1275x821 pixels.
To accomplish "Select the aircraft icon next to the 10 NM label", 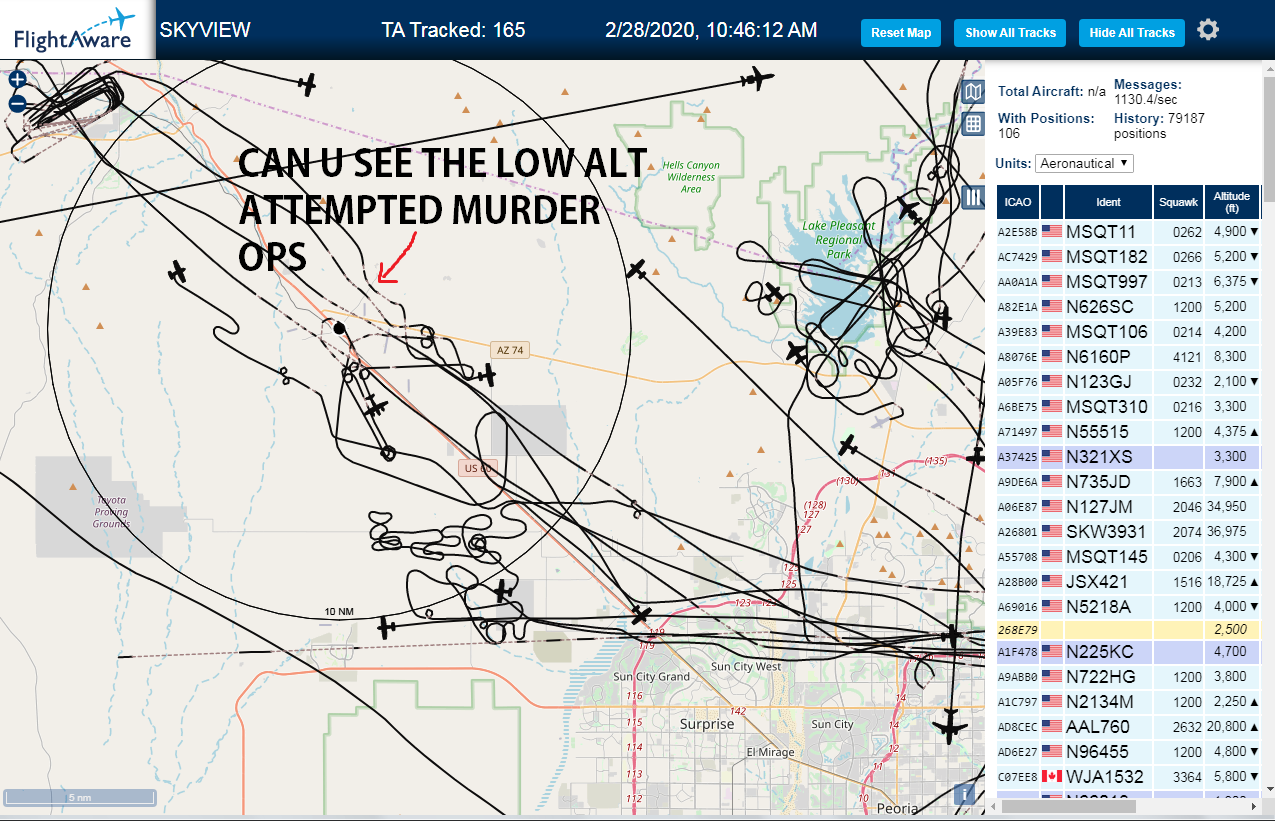I will click(x=388, y=628).
